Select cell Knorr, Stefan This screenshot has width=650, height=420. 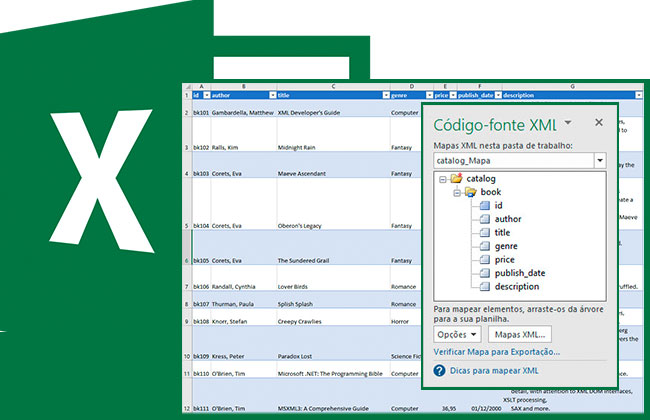(243, 317)
